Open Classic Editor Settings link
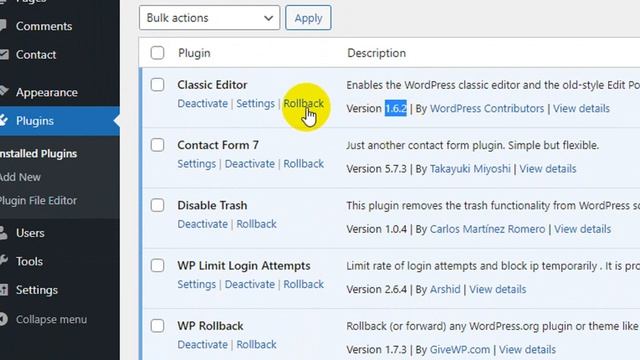The image size is (640, 360). [256, 104]
